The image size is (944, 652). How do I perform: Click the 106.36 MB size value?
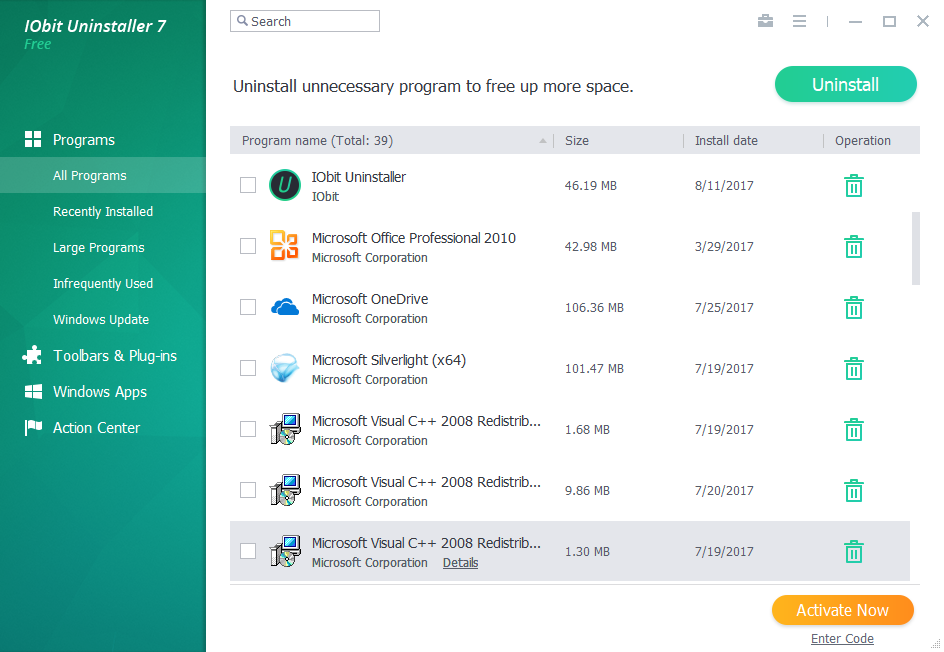tap(594, 308)
